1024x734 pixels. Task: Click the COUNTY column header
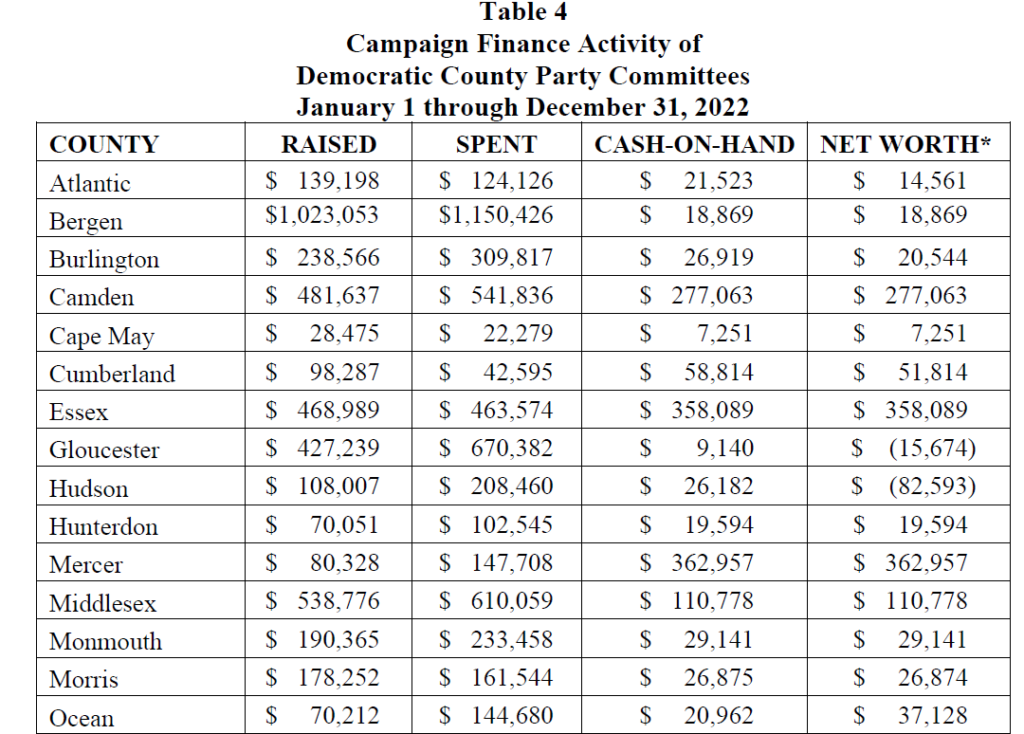point(104,144)
